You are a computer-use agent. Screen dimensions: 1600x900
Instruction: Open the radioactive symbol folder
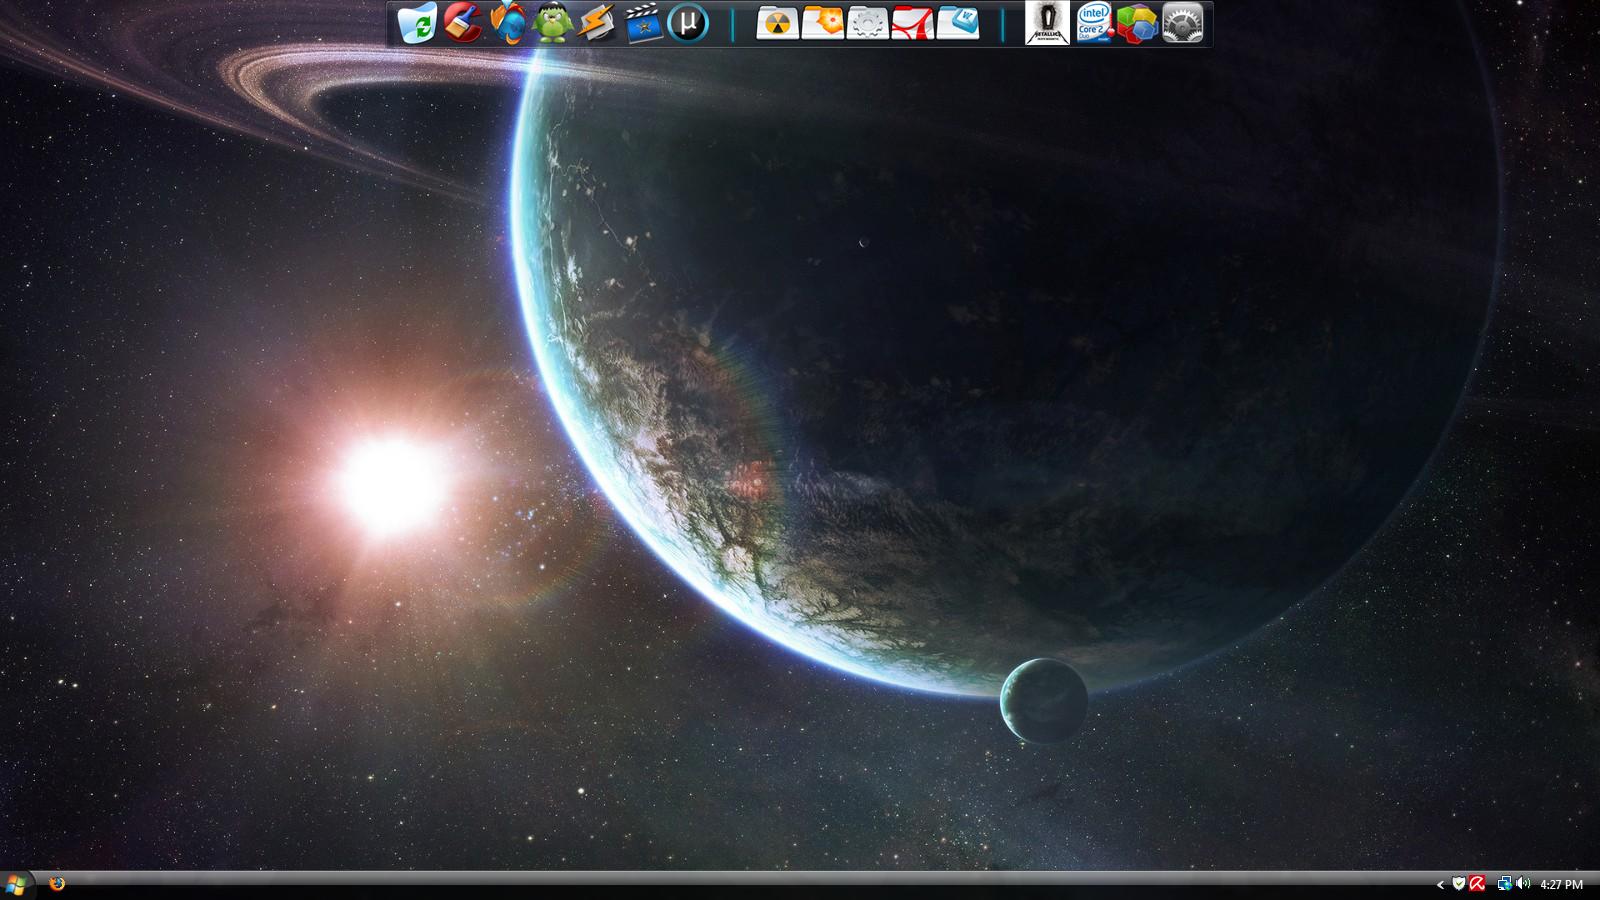click(x=777, y=23)
